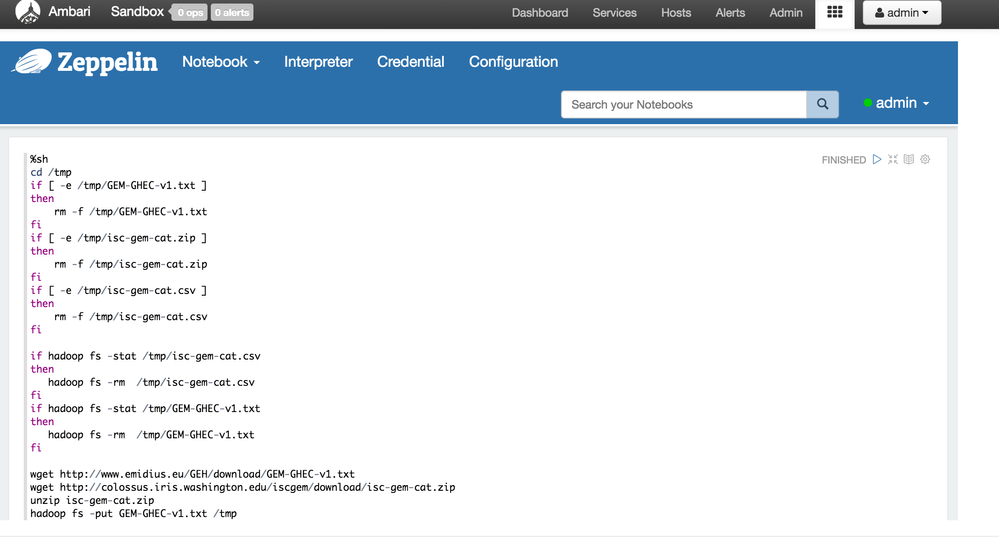Click the Zeppelin logo
The width and height of the screenshot is (999, 553).
pyautogui.click(x=84, y=62)
